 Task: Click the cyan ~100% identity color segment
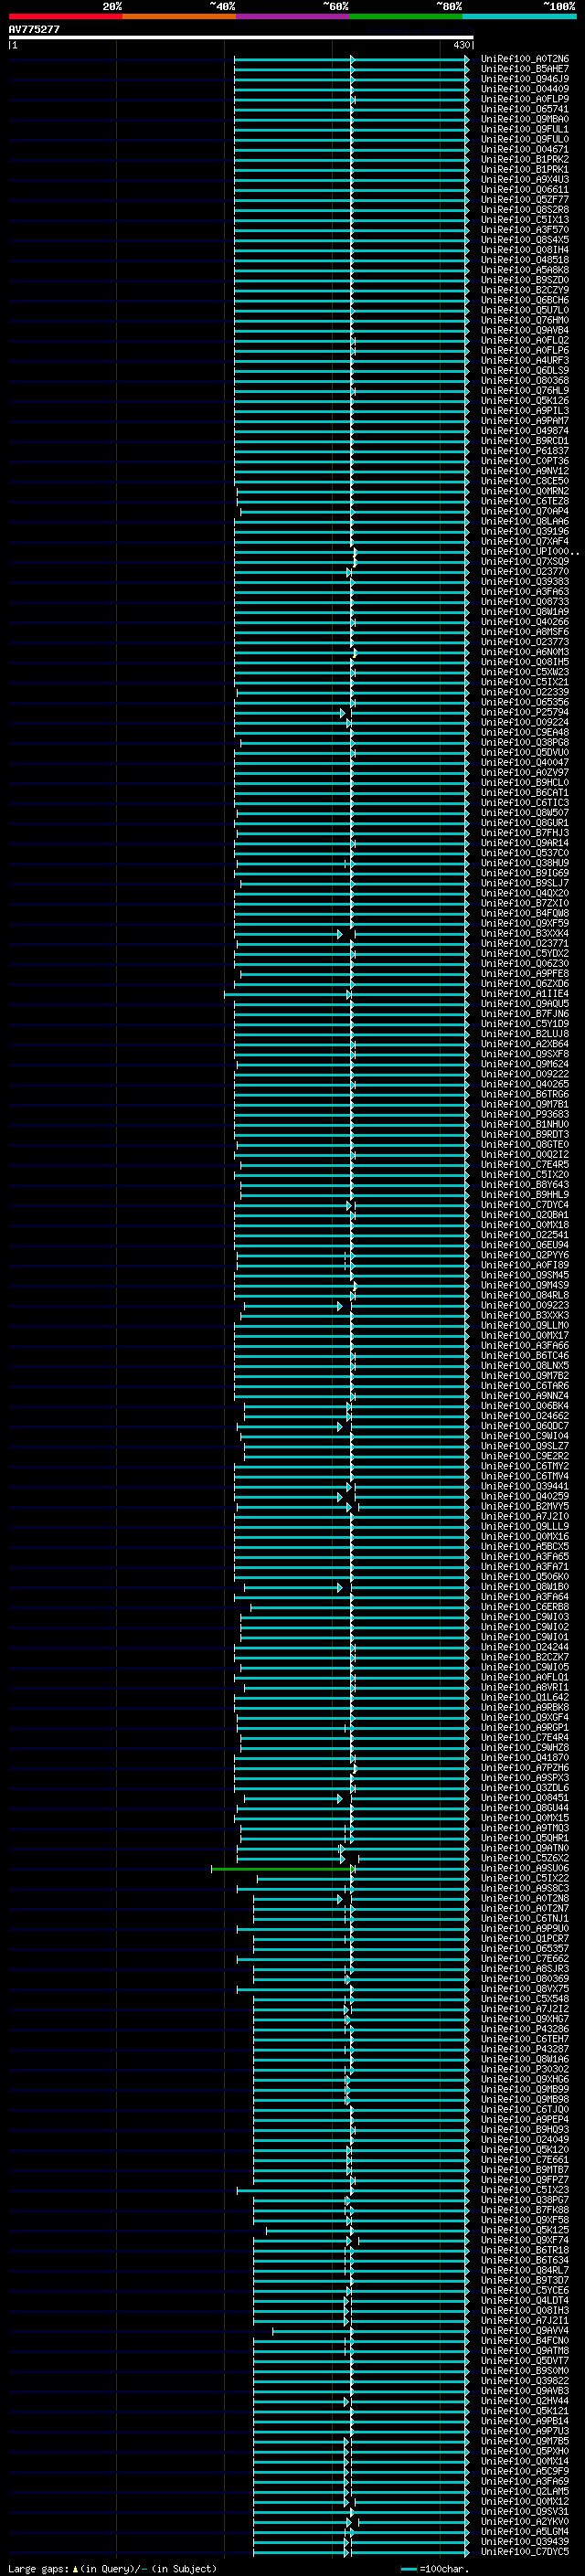520,16
